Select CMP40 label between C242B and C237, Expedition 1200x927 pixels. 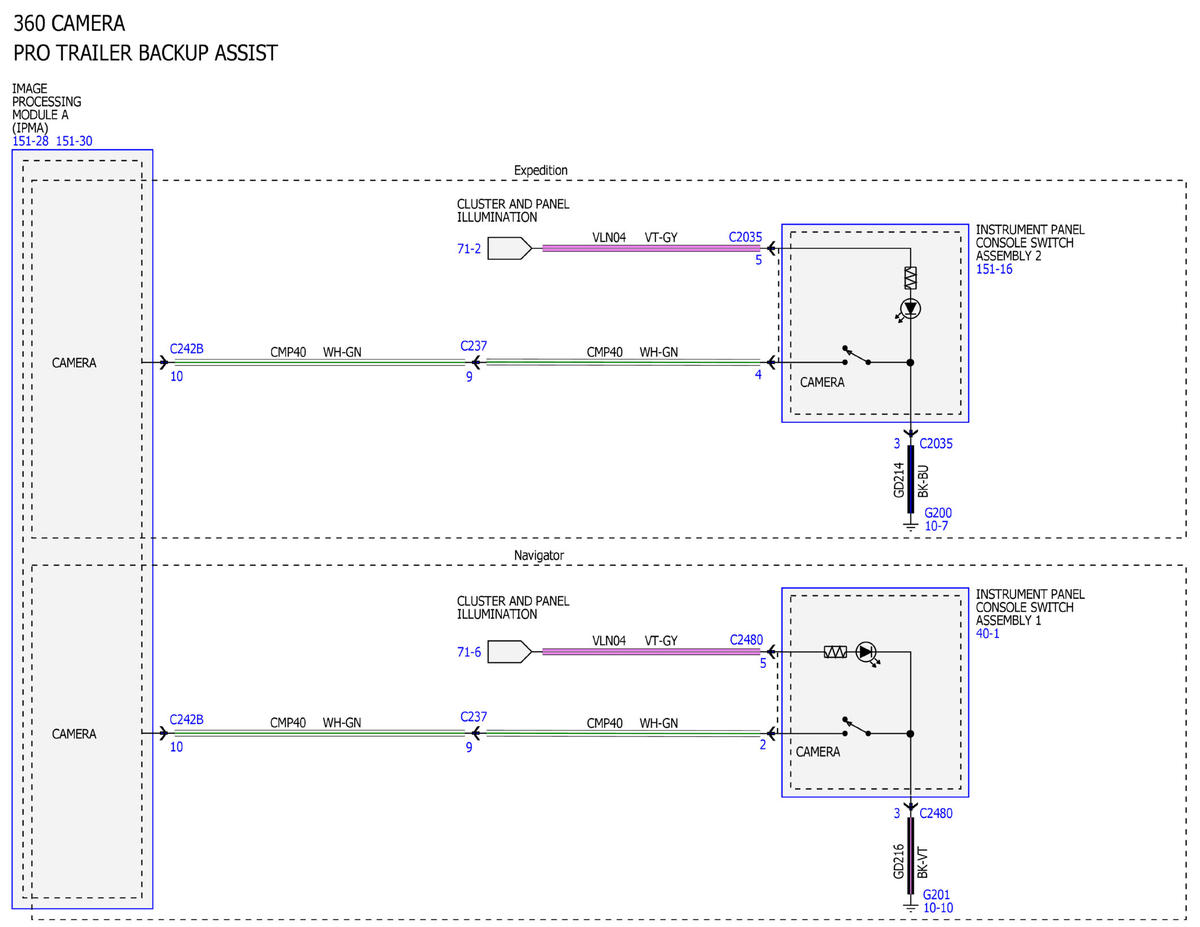[288, 352]
